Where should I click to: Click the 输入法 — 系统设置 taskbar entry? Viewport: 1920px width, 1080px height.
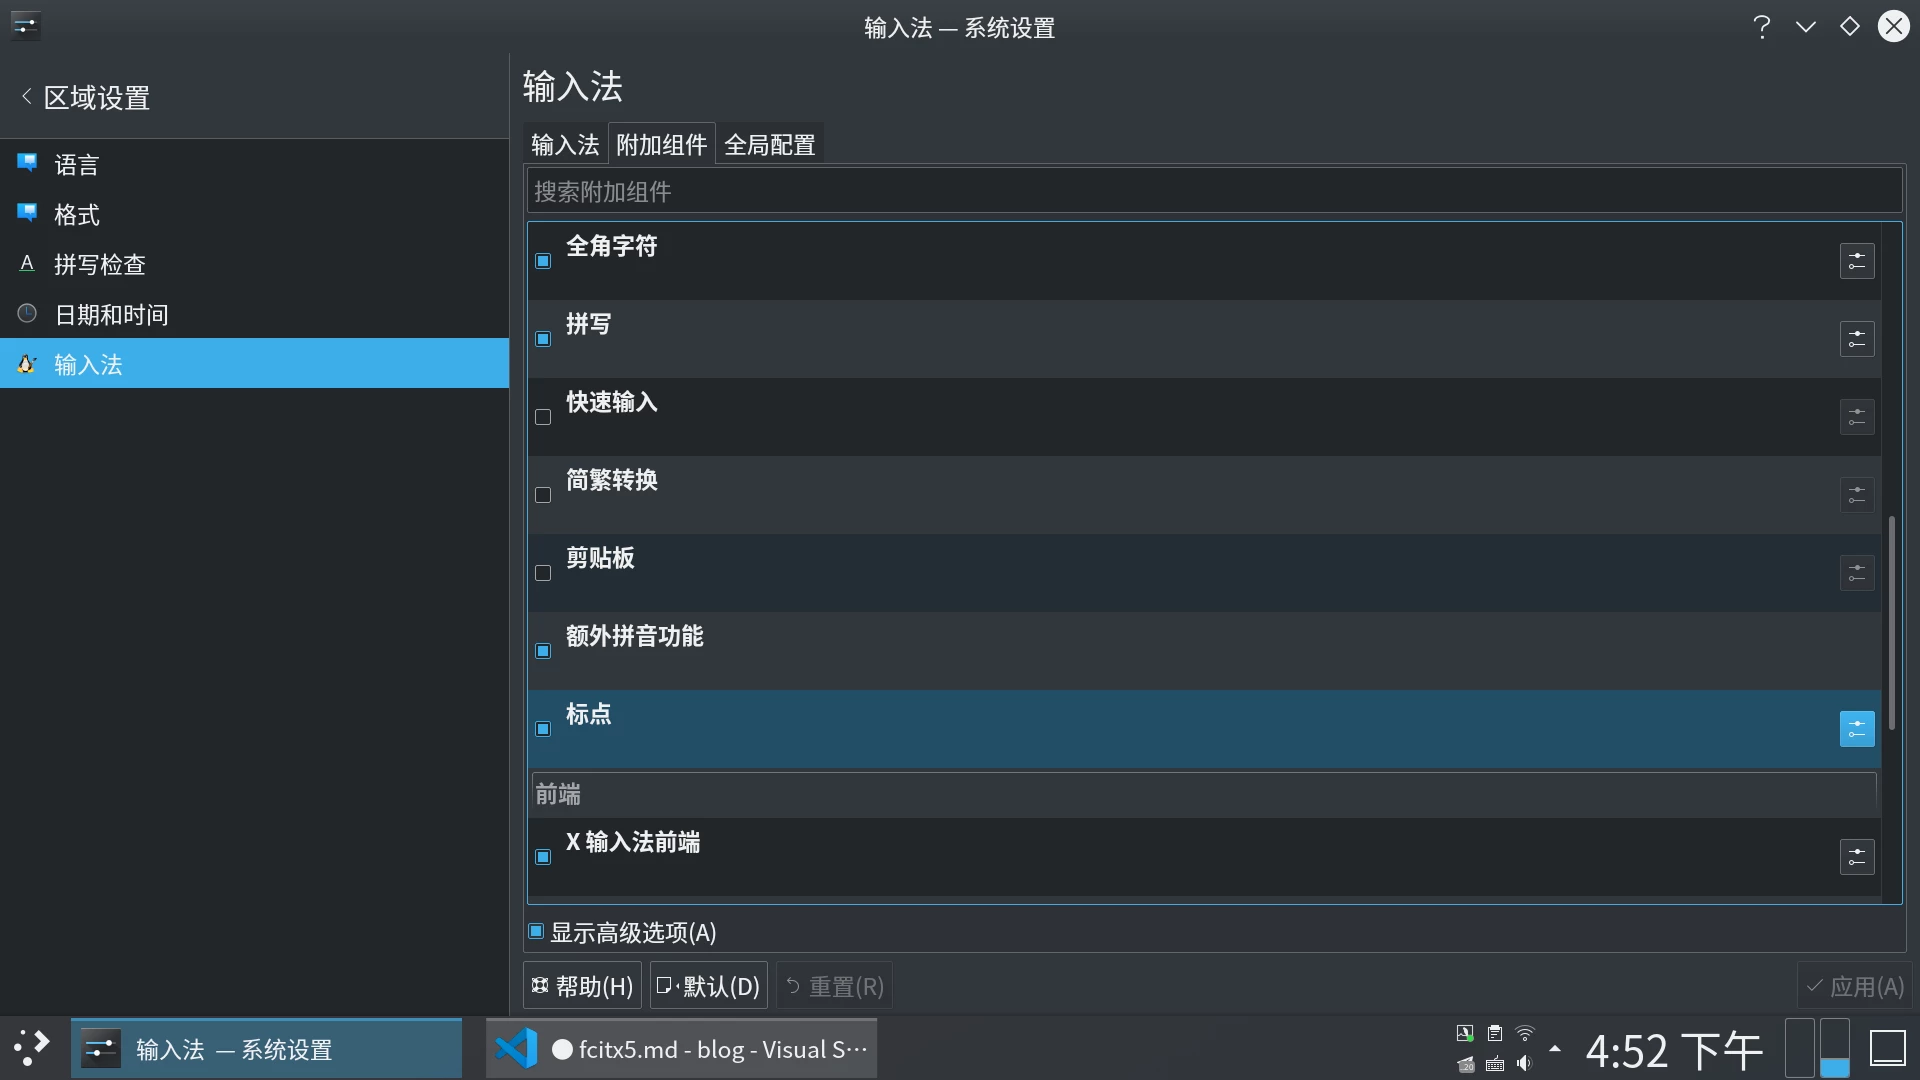click(x=266, y=1048)
